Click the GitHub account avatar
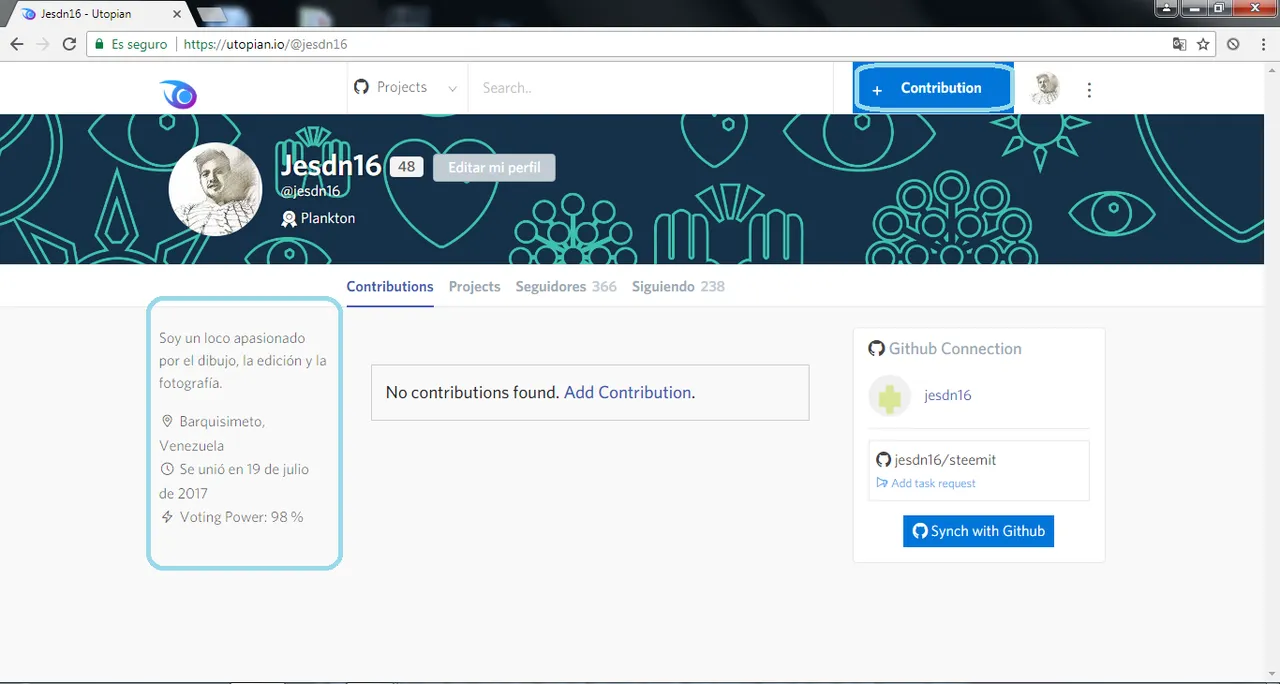1280x684 pixels. click(x=889, y=396)
